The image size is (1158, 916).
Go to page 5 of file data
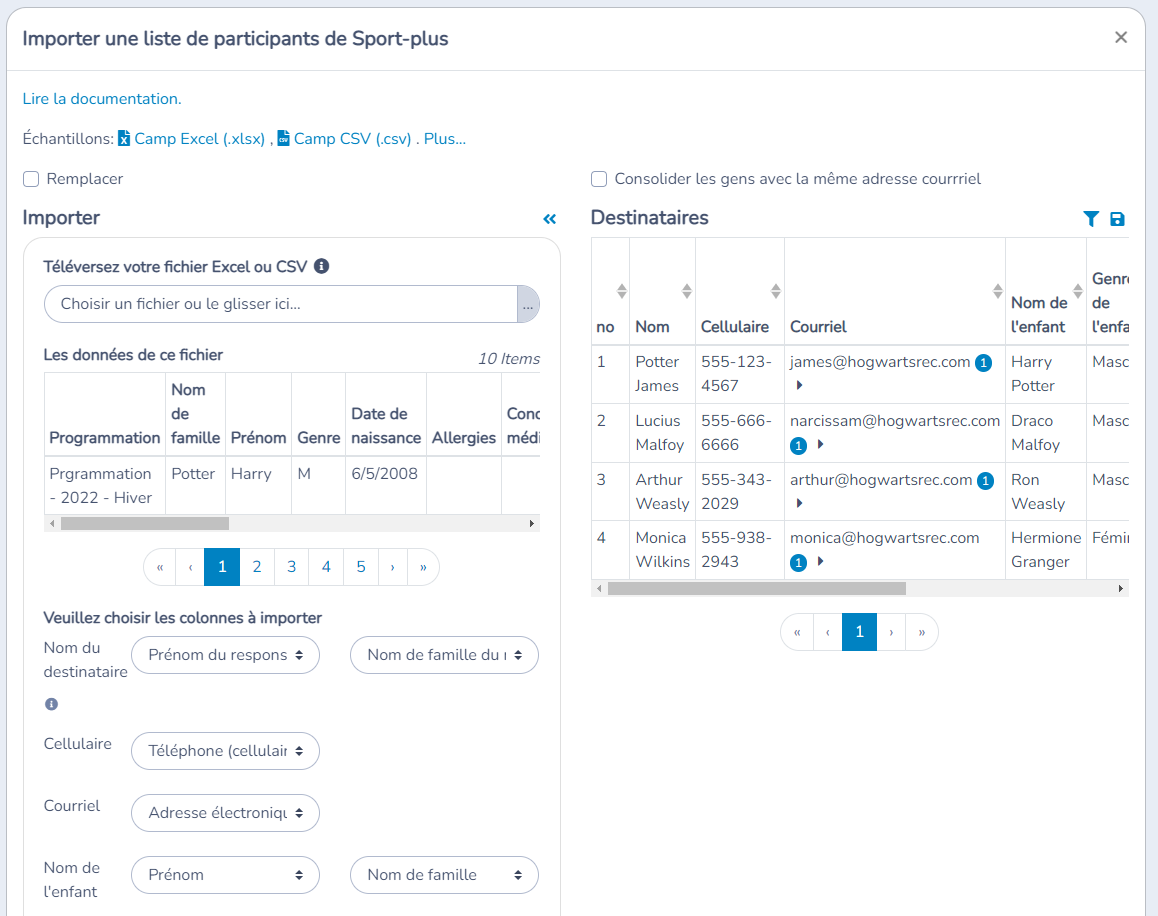tap(361, 567)
